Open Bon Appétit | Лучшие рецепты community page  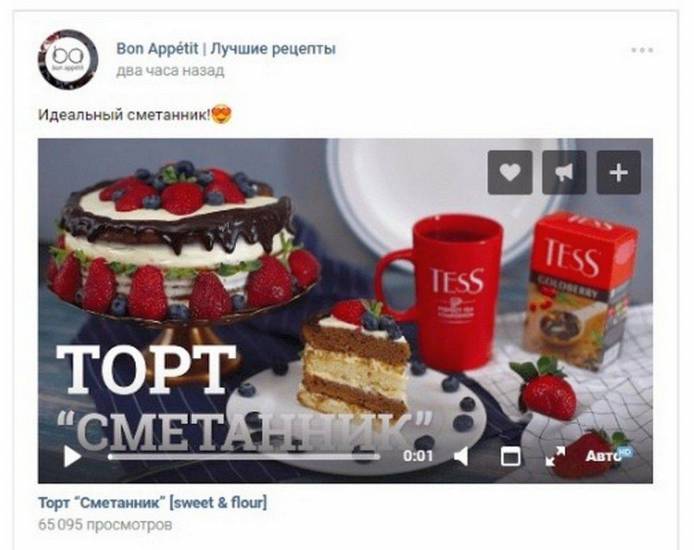[x=226, y=49]
